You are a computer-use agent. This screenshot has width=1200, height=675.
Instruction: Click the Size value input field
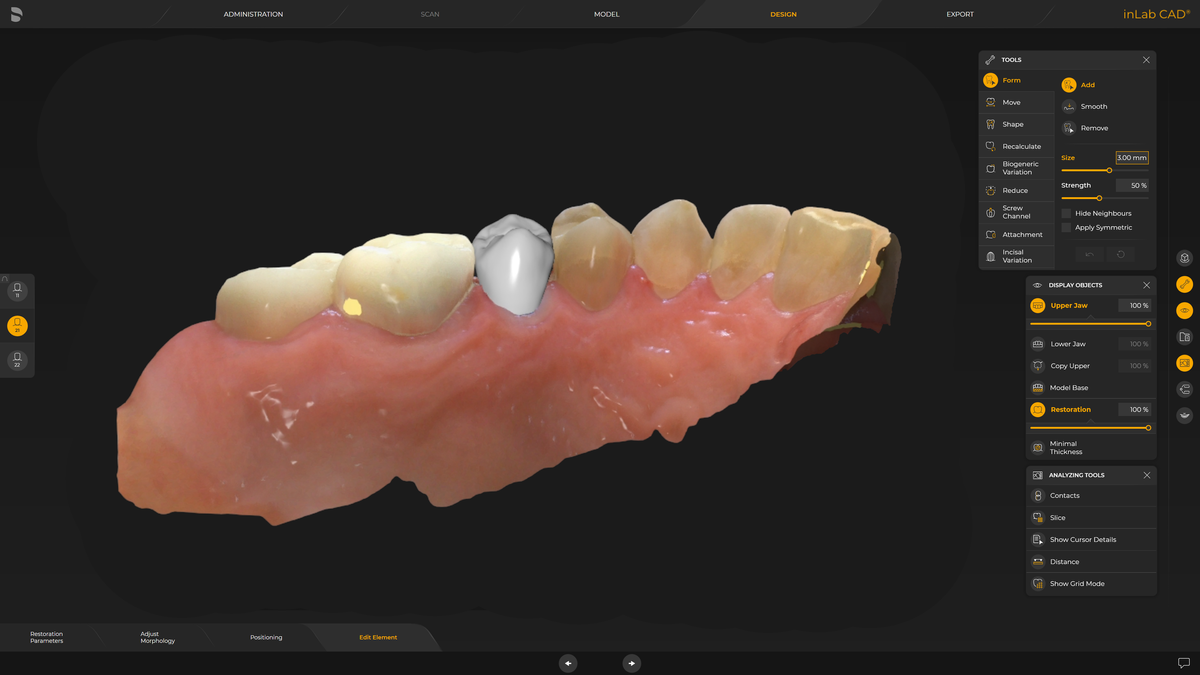click(1132, 158)
